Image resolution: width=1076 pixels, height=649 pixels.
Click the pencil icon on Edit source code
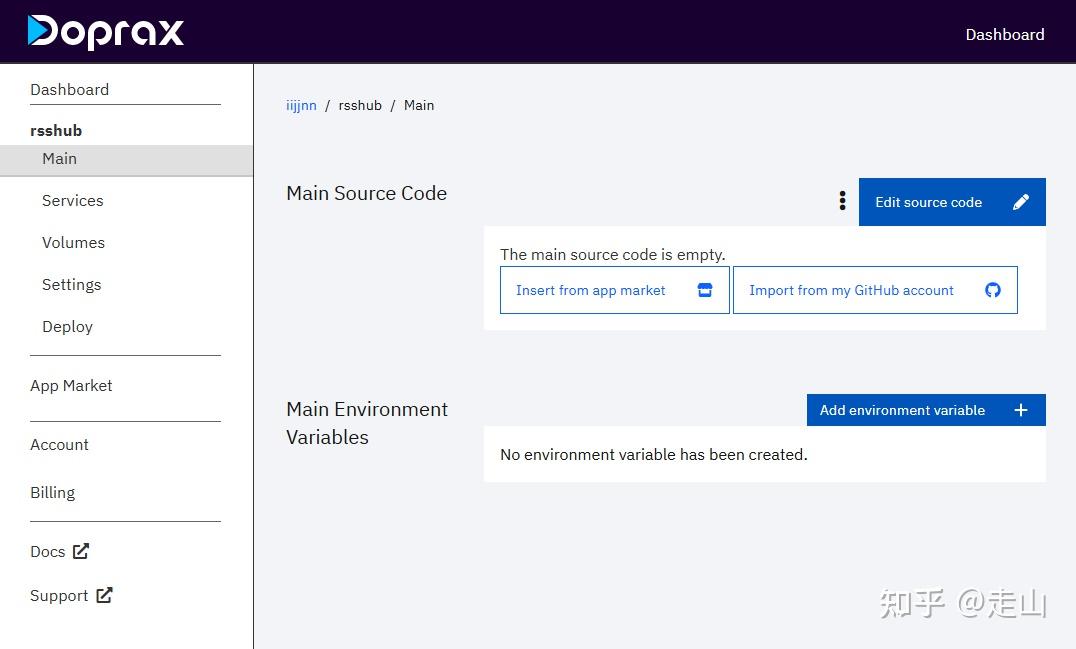(x=1020, y=202)
